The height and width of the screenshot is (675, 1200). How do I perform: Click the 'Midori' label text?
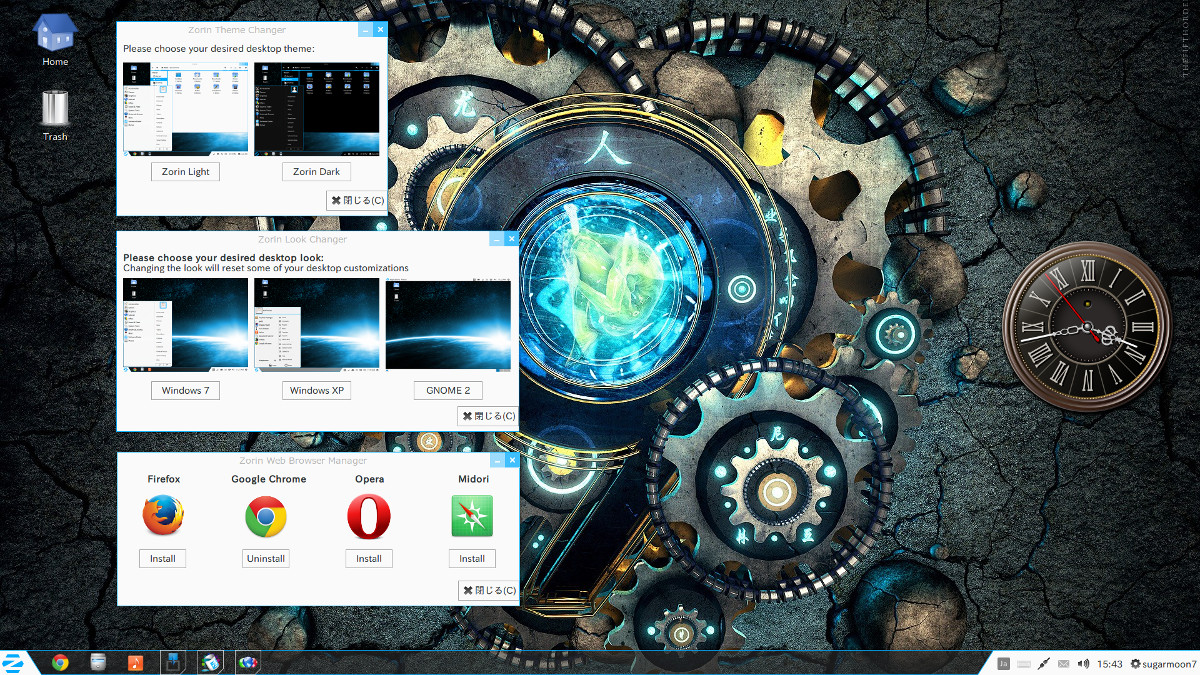click(x=473, y=479)
